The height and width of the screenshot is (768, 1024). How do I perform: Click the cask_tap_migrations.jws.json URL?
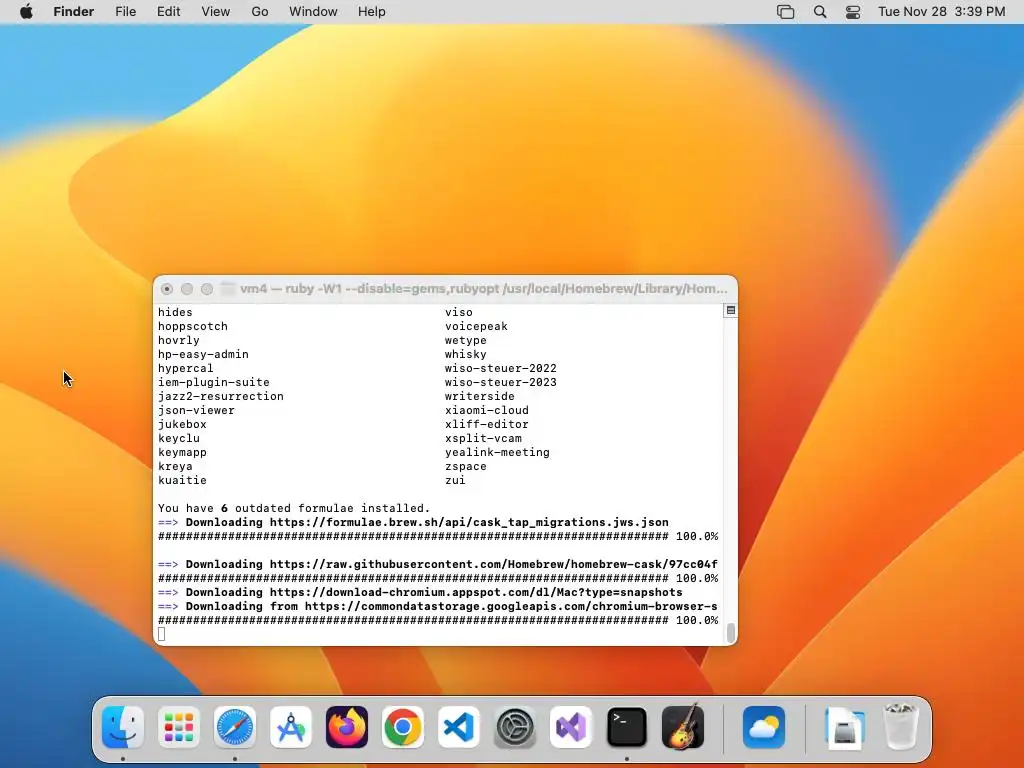[x=469, y=522]
